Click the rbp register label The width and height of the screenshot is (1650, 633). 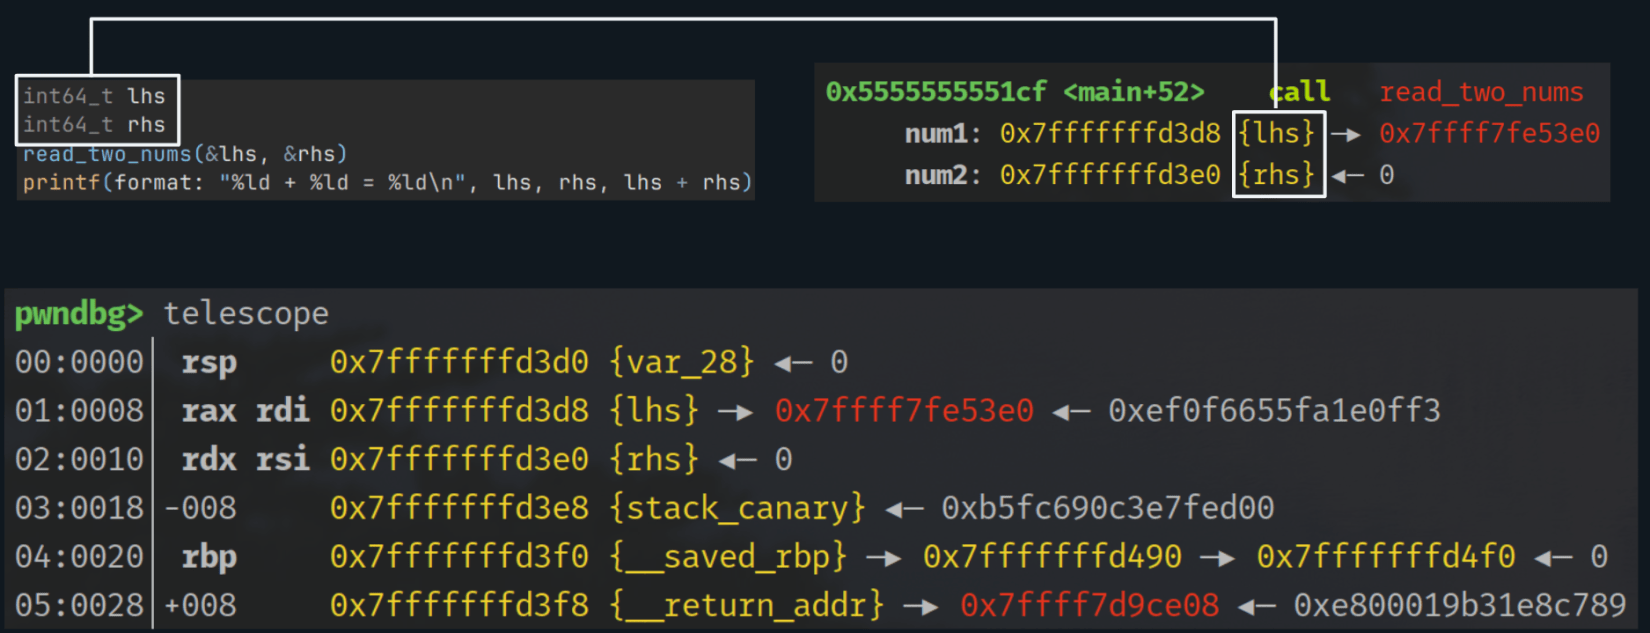click(x=209, y=557)
